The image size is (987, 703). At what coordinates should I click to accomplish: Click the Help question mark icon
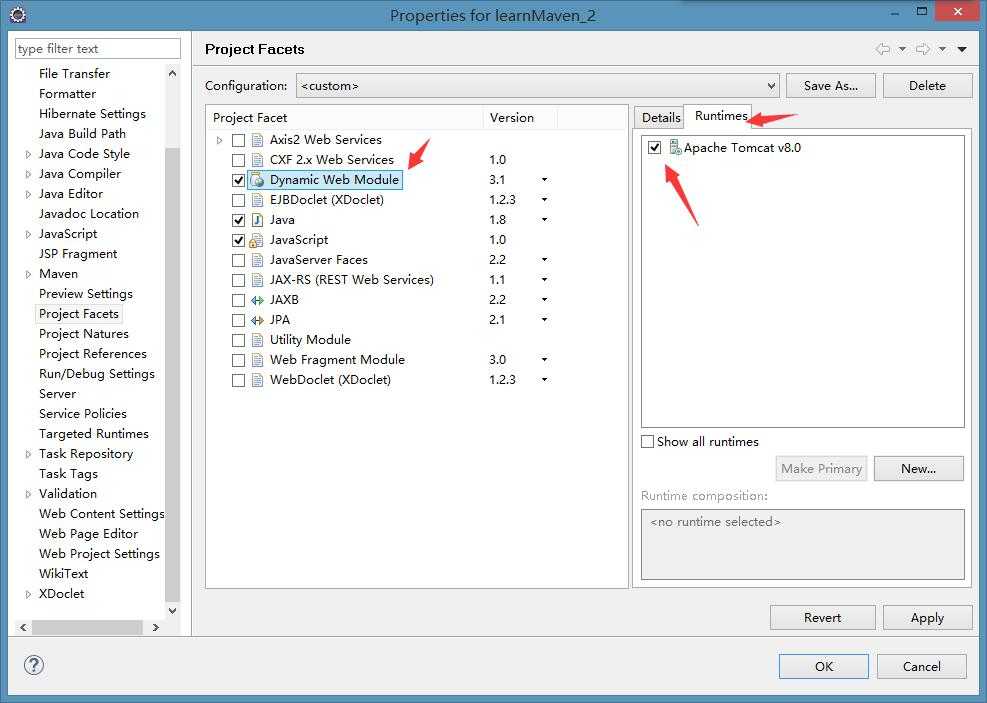33,665
